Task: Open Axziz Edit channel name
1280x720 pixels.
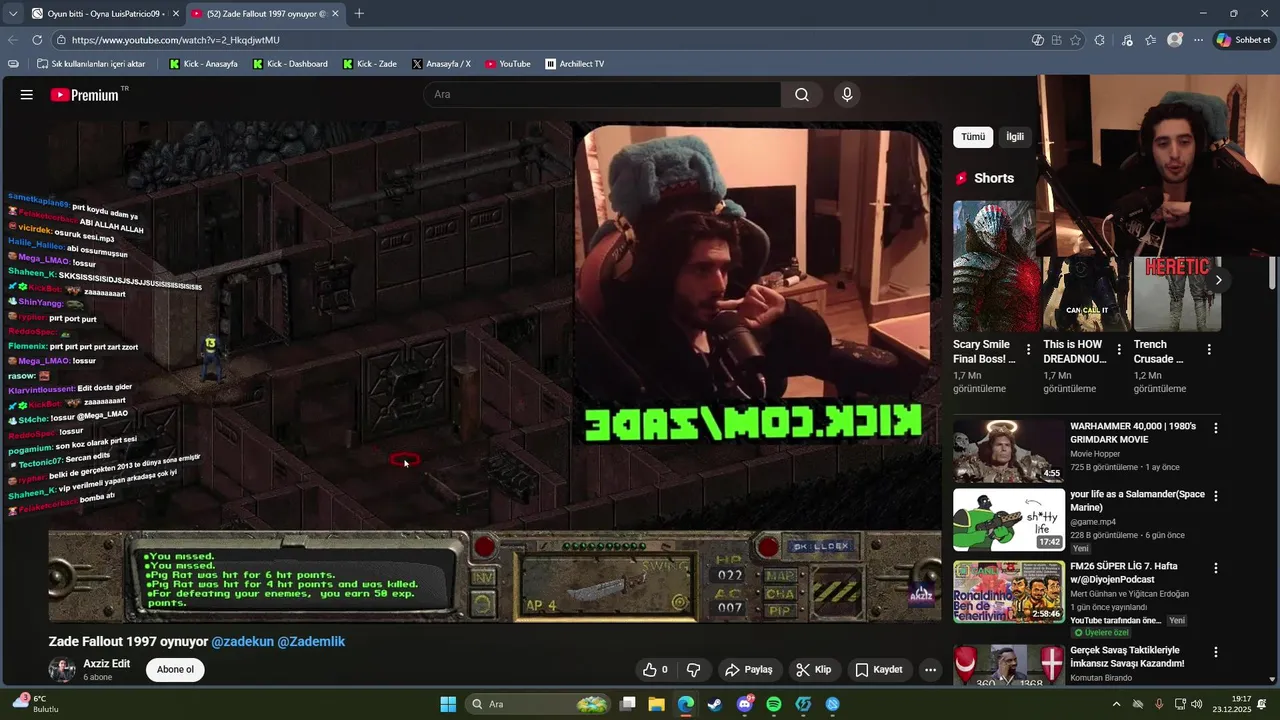Action: point(106,664)
